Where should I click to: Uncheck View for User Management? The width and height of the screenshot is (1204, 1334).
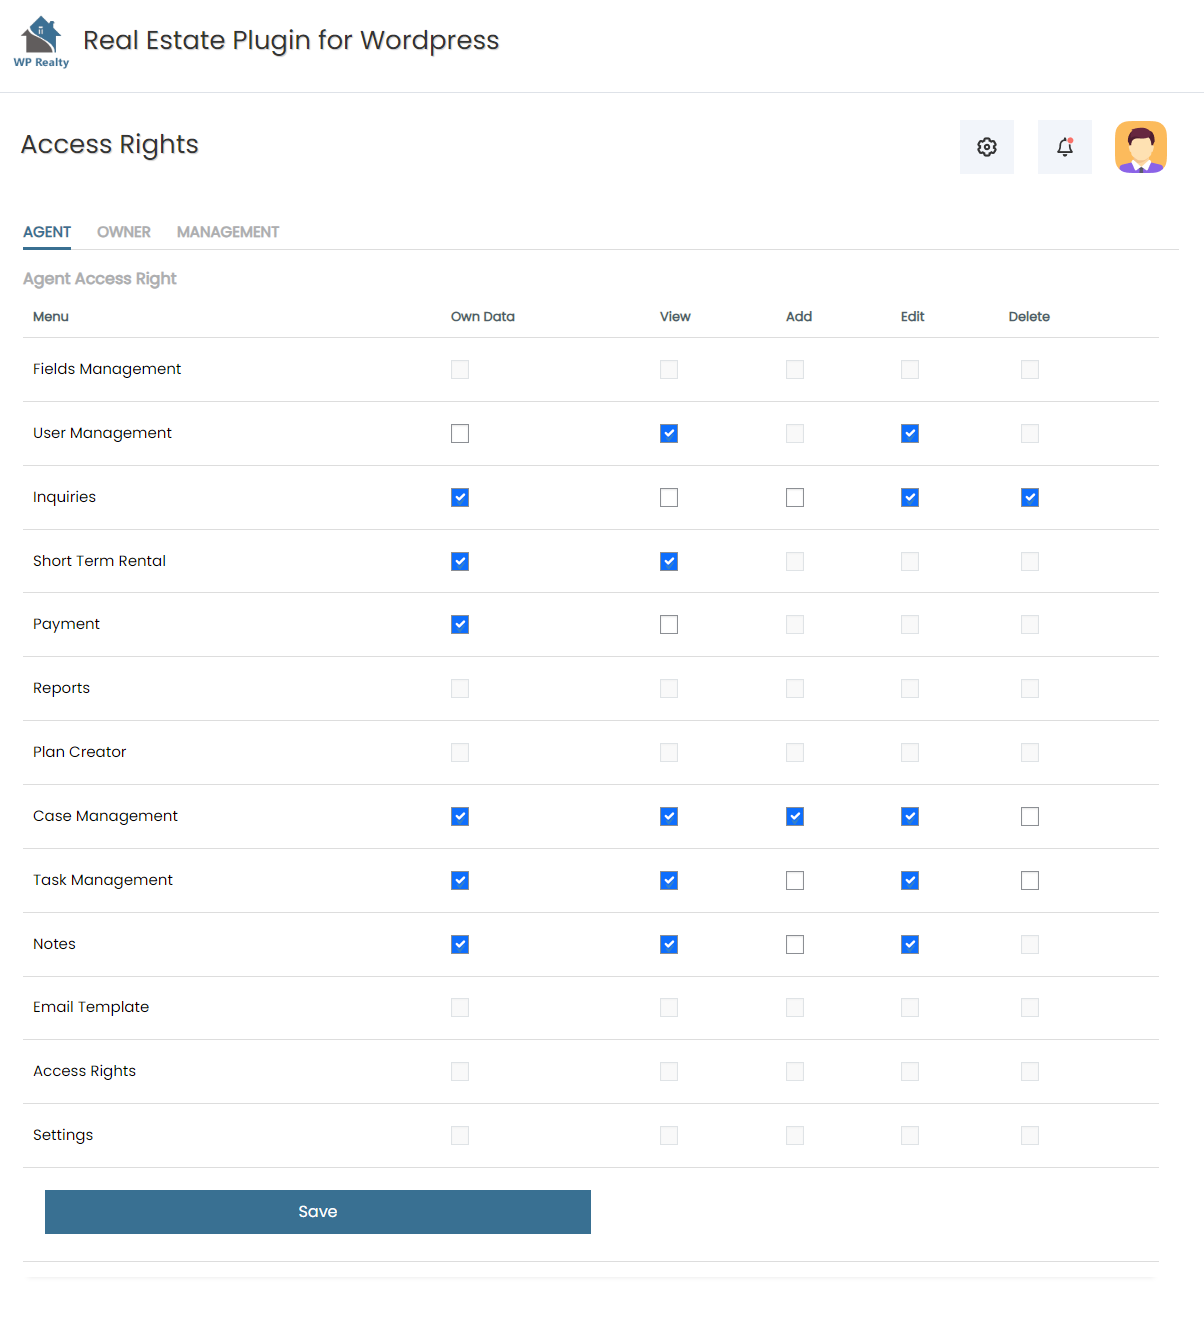pyautogui.click(x=669, y=434)
